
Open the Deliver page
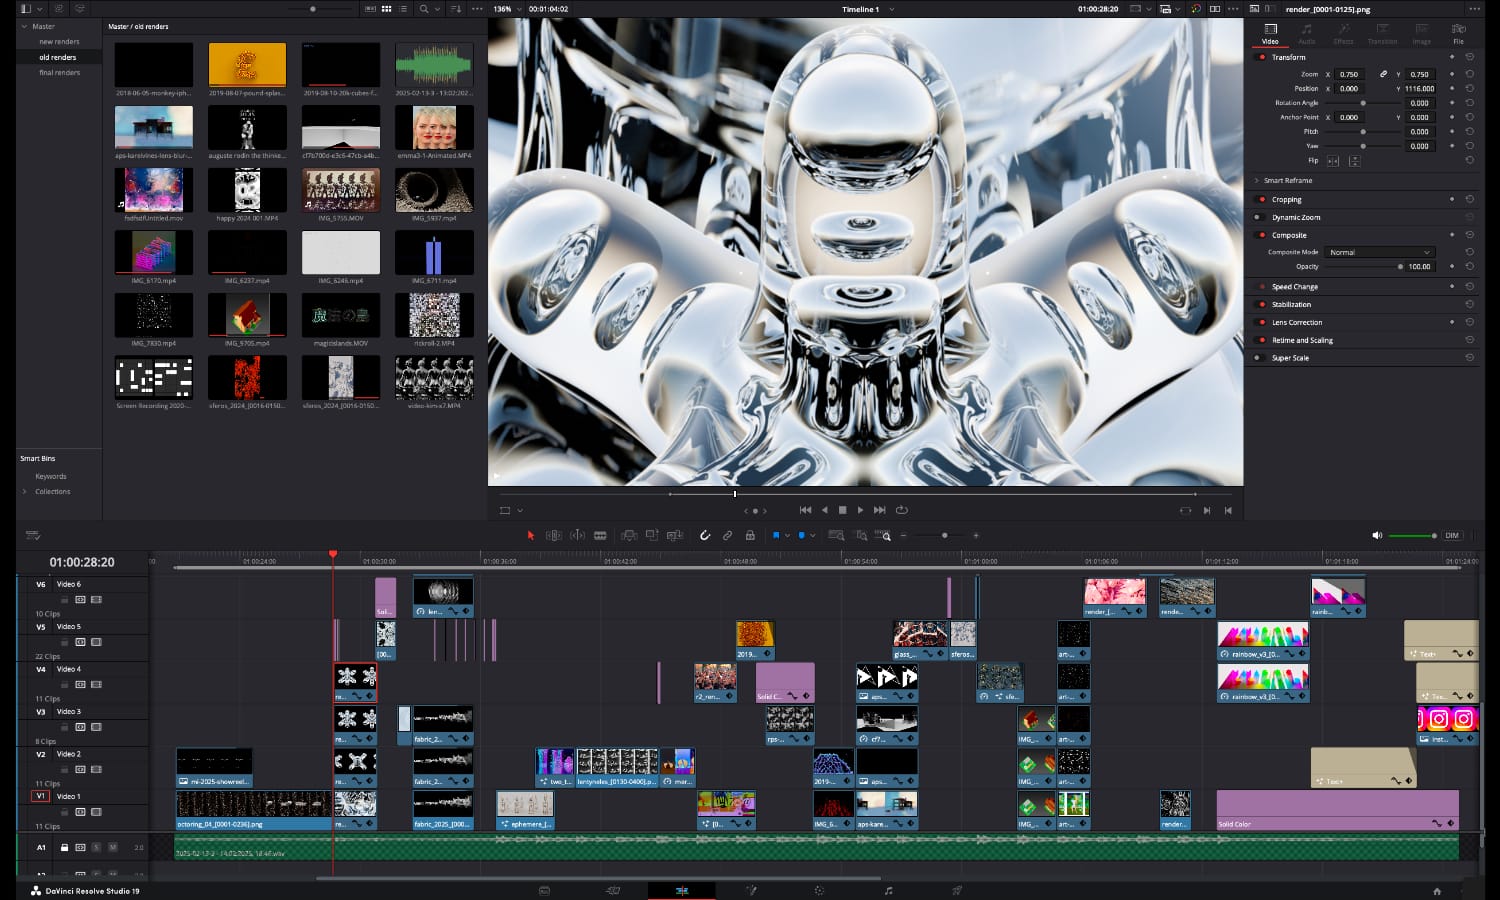958,890
